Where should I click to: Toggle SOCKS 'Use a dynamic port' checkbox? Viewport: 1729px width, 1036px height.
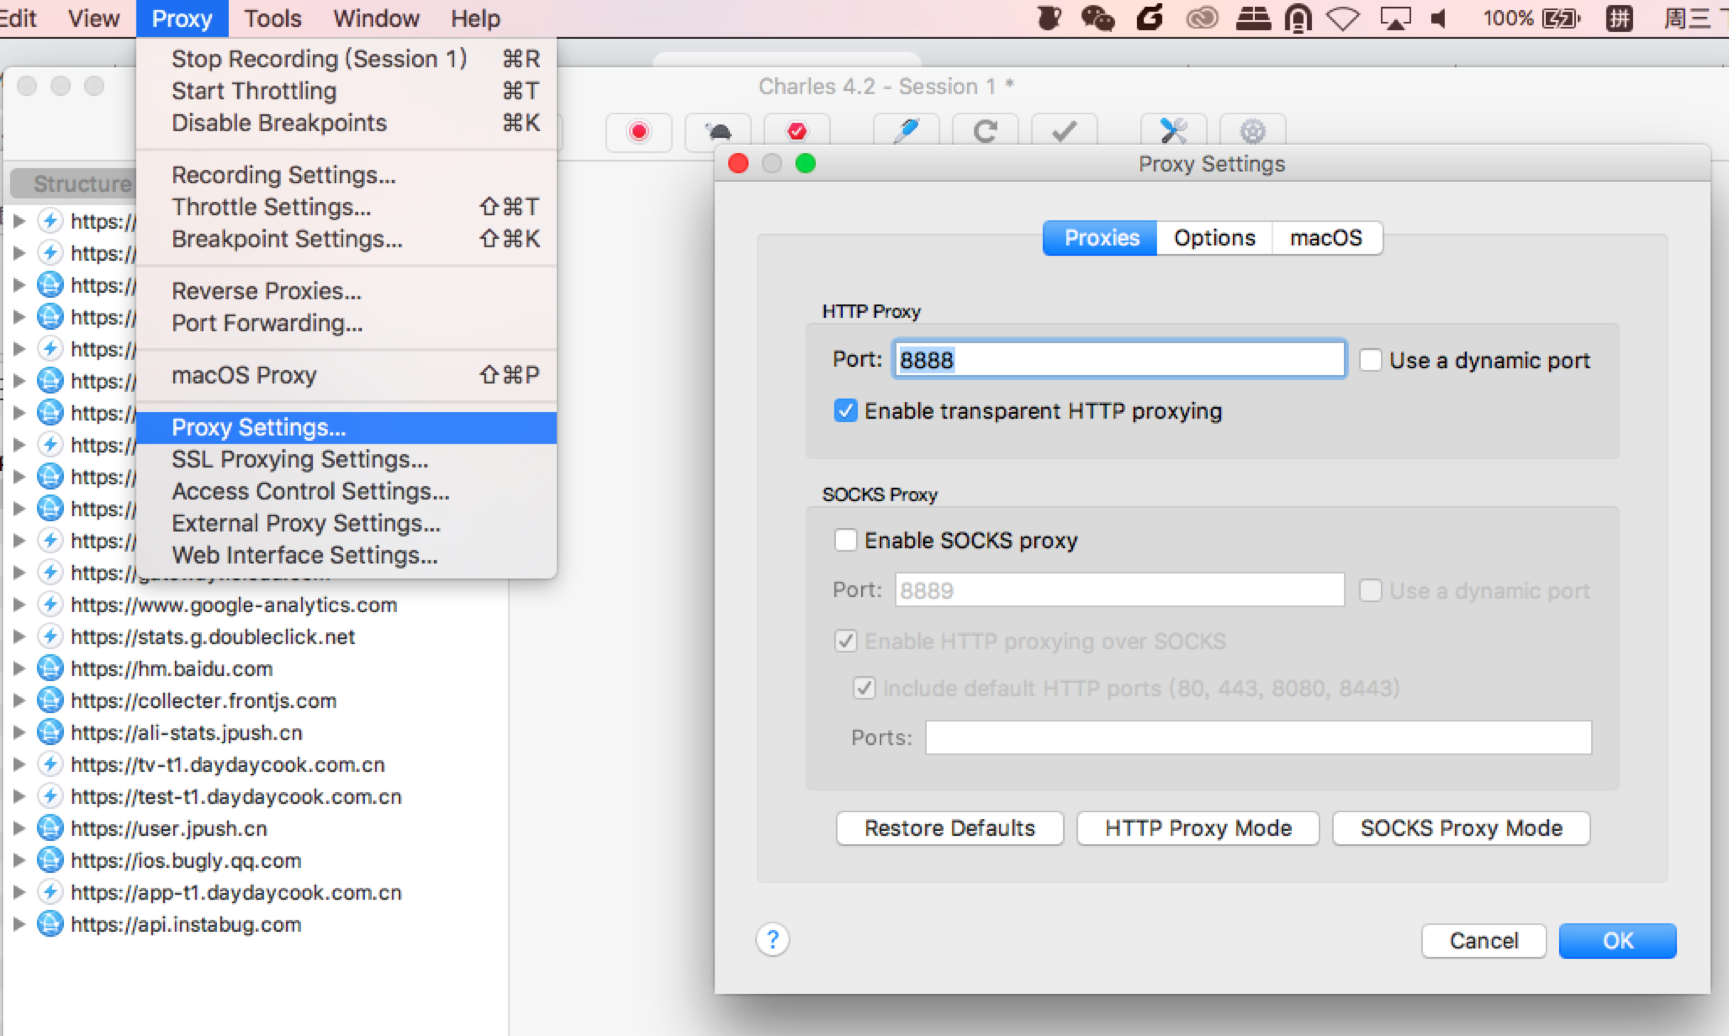(x=1370, y=591)
